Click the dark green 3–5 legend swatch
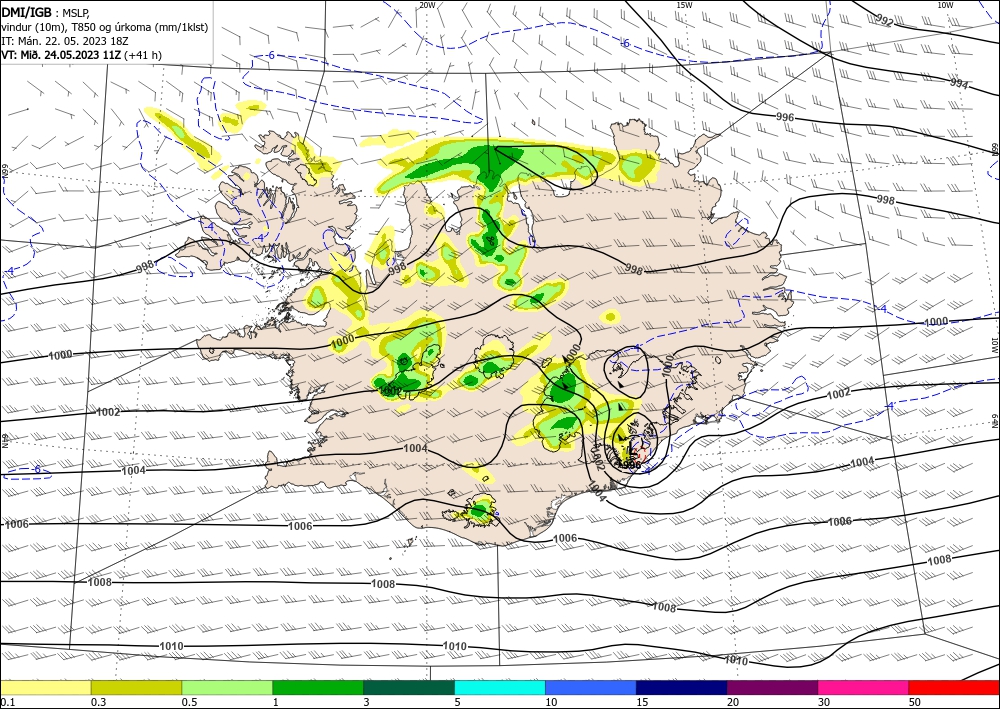The image size is (1000, 709). (x=409, y=687)
